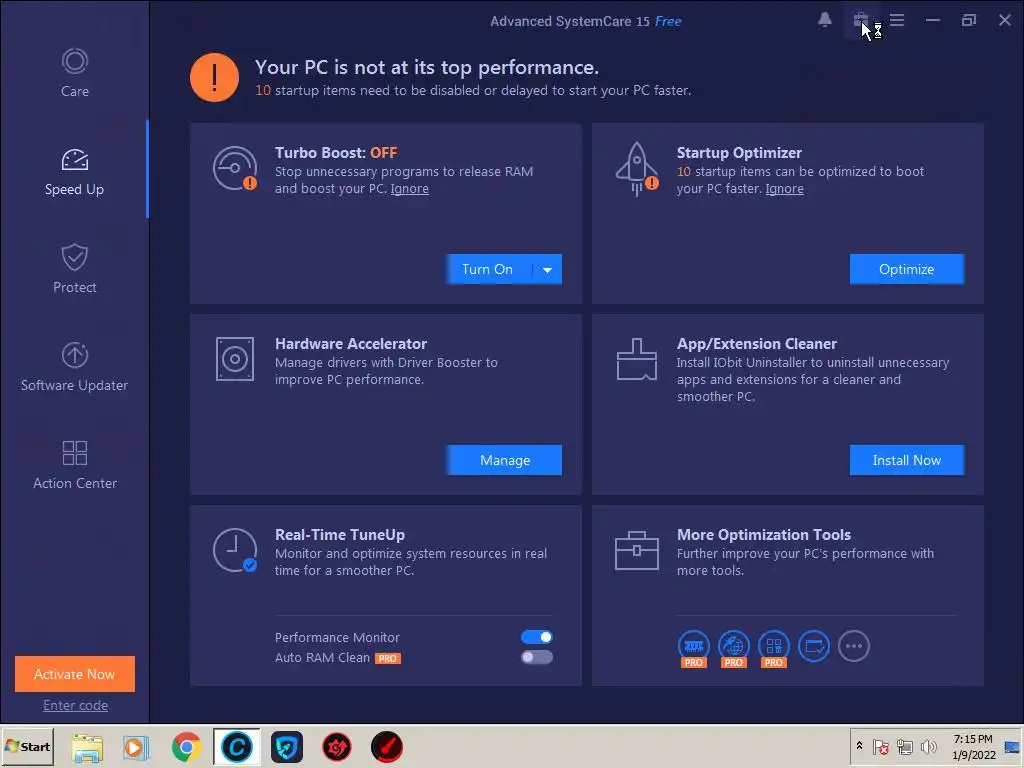Open Google Chrome from the taskbar
1024x768 pixels.
click(187, 747)
